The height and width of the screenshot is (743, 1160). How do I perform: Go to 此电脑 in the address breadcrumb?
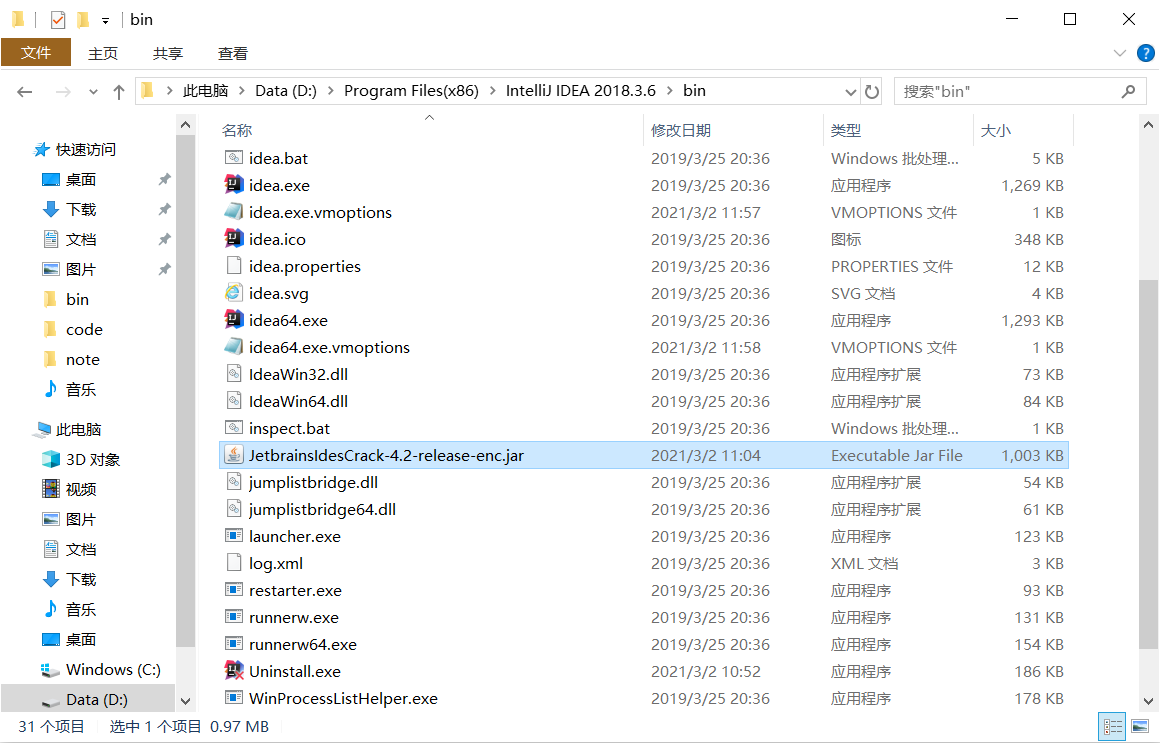(205, 91)
